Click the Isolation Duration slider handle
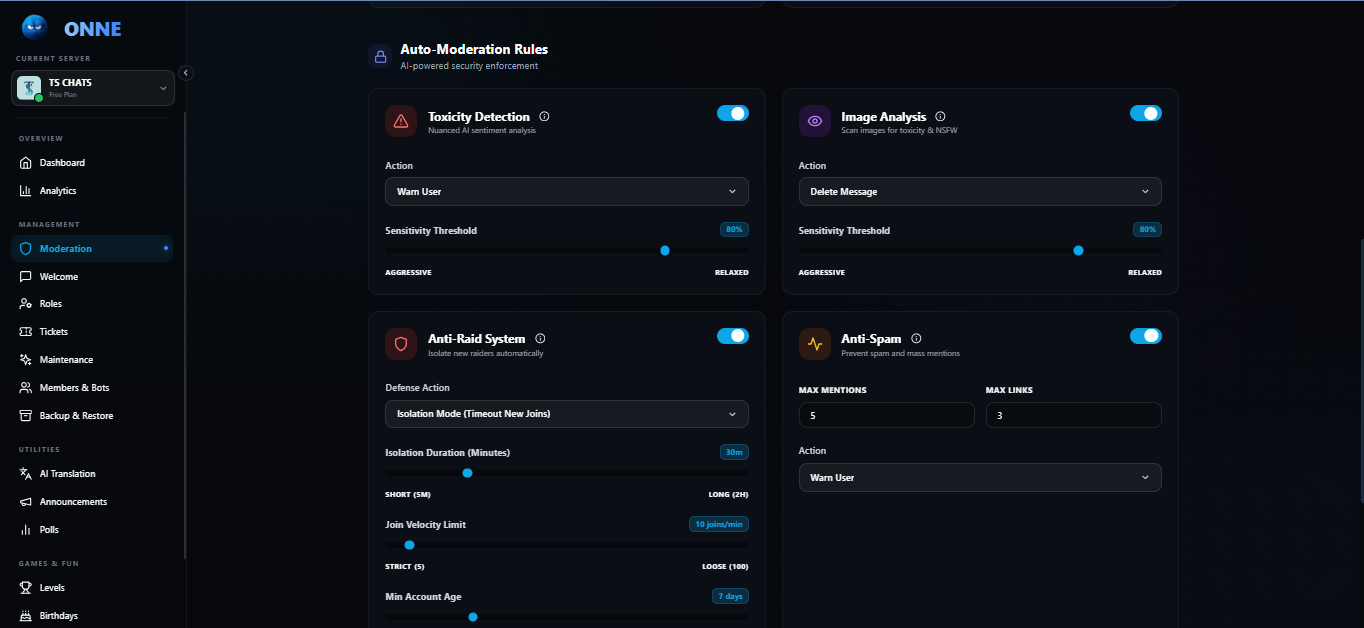This screenshot has height=628, width=1364. pyautogui.click(x=467, y=473)
